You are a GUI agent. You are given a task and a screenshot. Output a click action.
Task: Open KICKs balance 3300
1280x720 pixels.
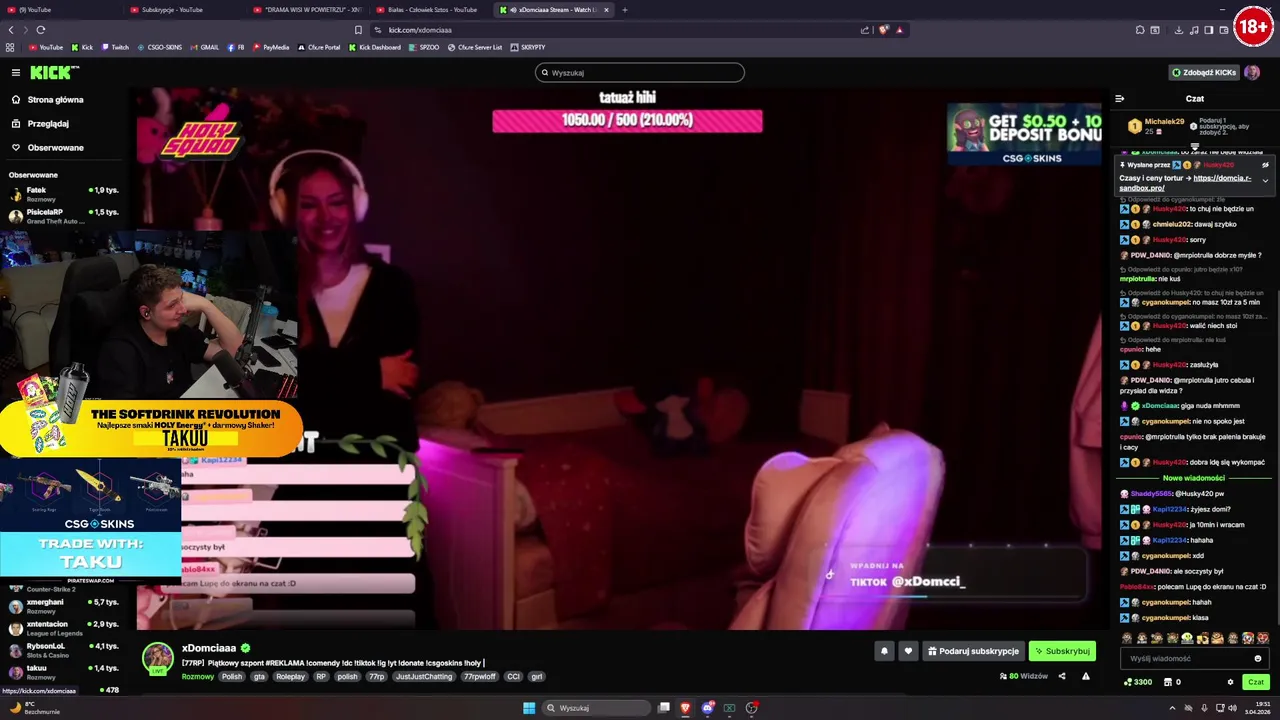click(1138, 682)
